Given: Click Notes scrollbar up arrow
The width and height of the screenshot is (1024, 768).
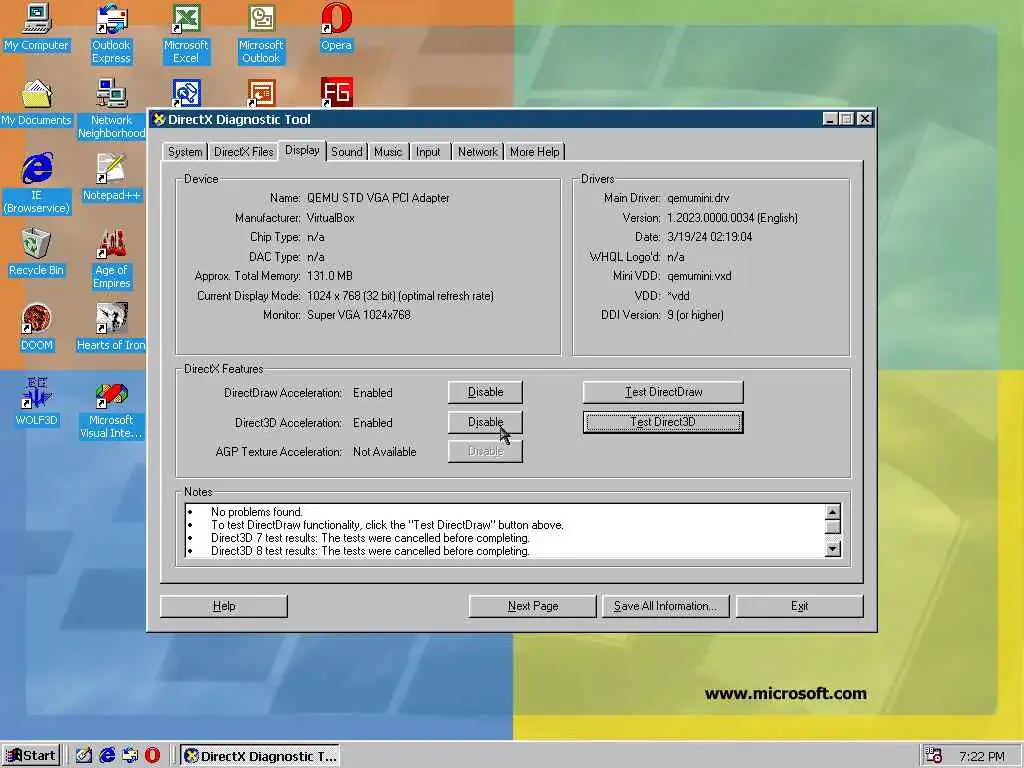Looking at the screenshot, I should click(x=832, y=512).
